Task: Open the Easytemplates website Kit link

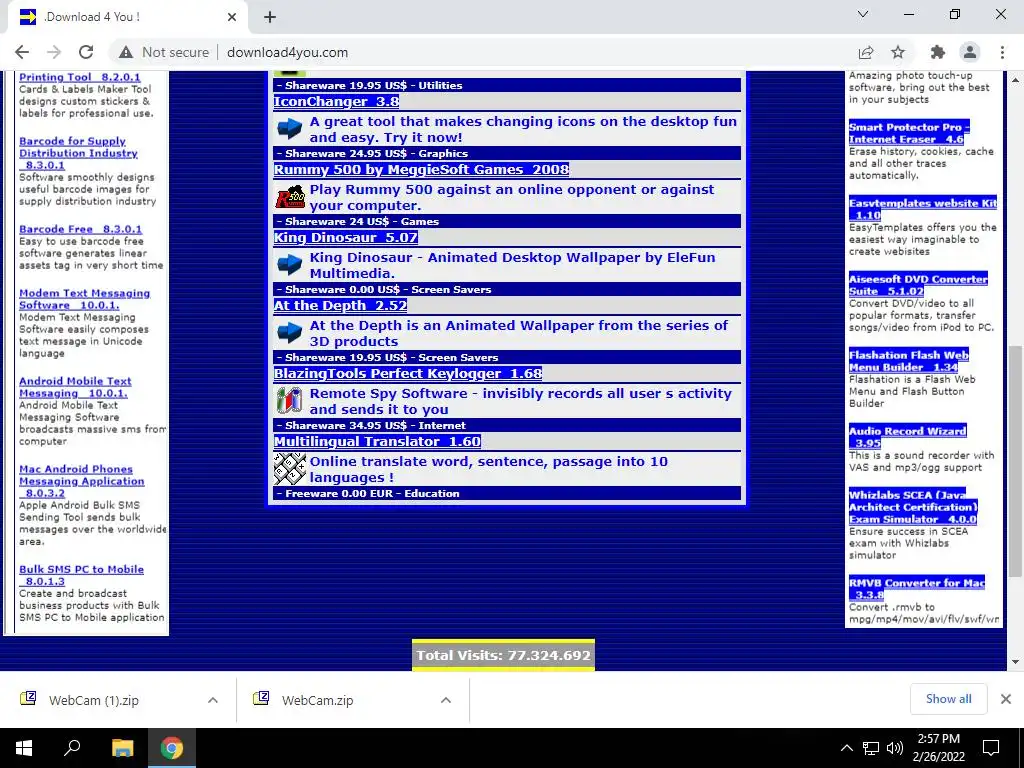Action: pyautogui.click(x=923, y=209)
